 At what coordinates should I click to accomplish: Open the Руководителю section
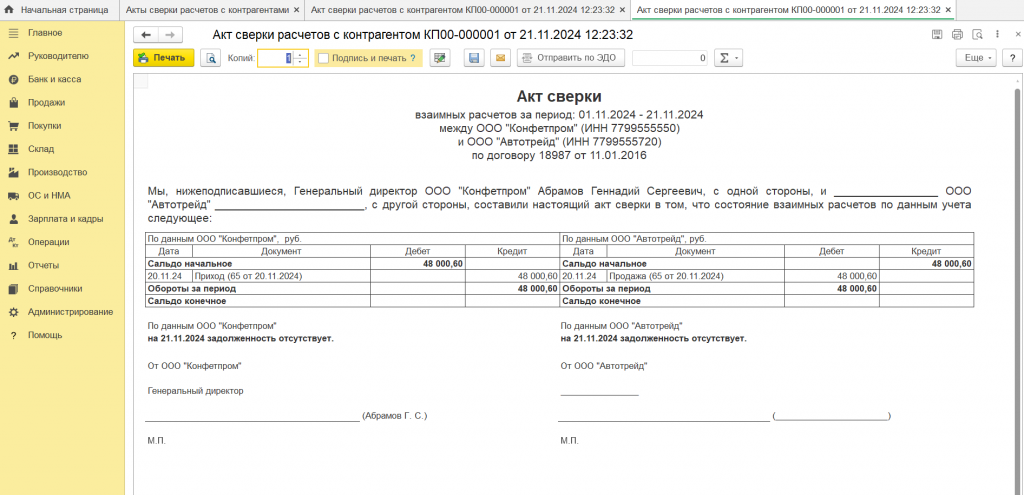coord(57,56)
